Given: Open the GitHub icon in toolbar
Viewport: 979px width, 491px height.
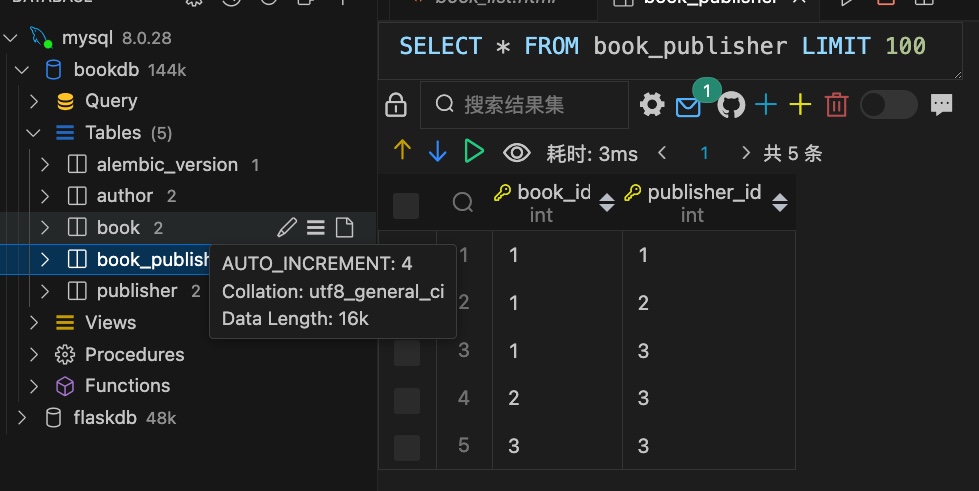Looking at the screenshot, I should [x=731, y=105].
